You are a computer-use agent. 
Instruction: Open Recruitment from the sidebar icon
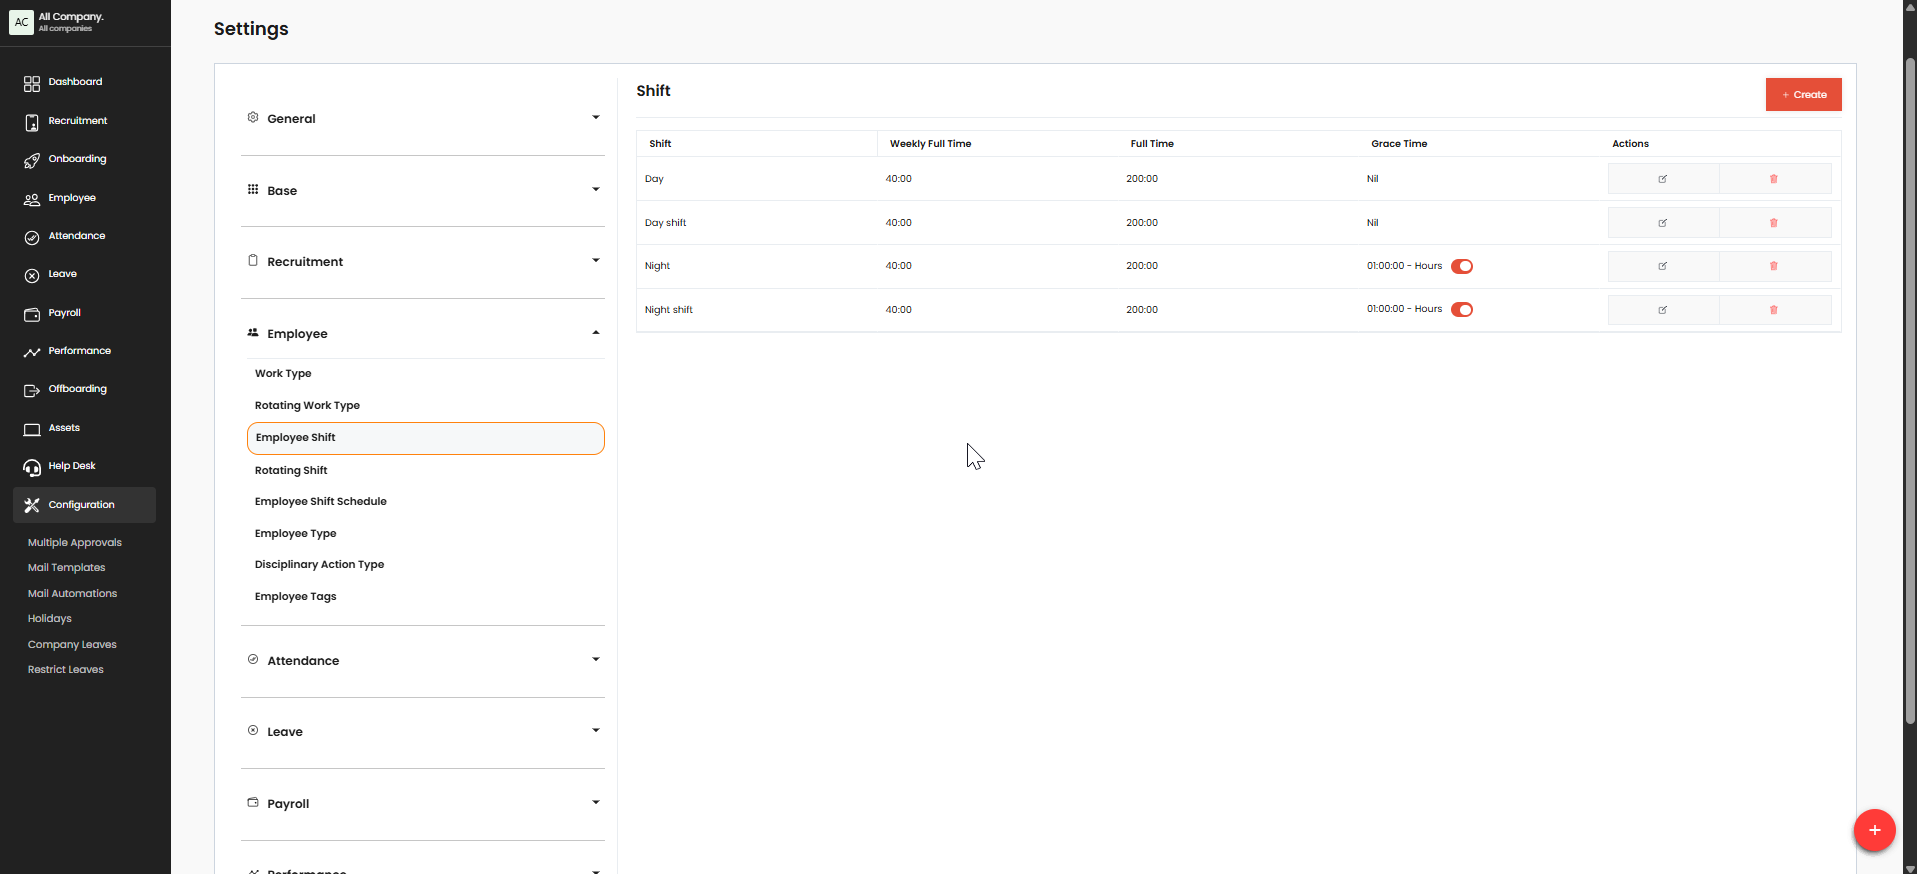32,122
